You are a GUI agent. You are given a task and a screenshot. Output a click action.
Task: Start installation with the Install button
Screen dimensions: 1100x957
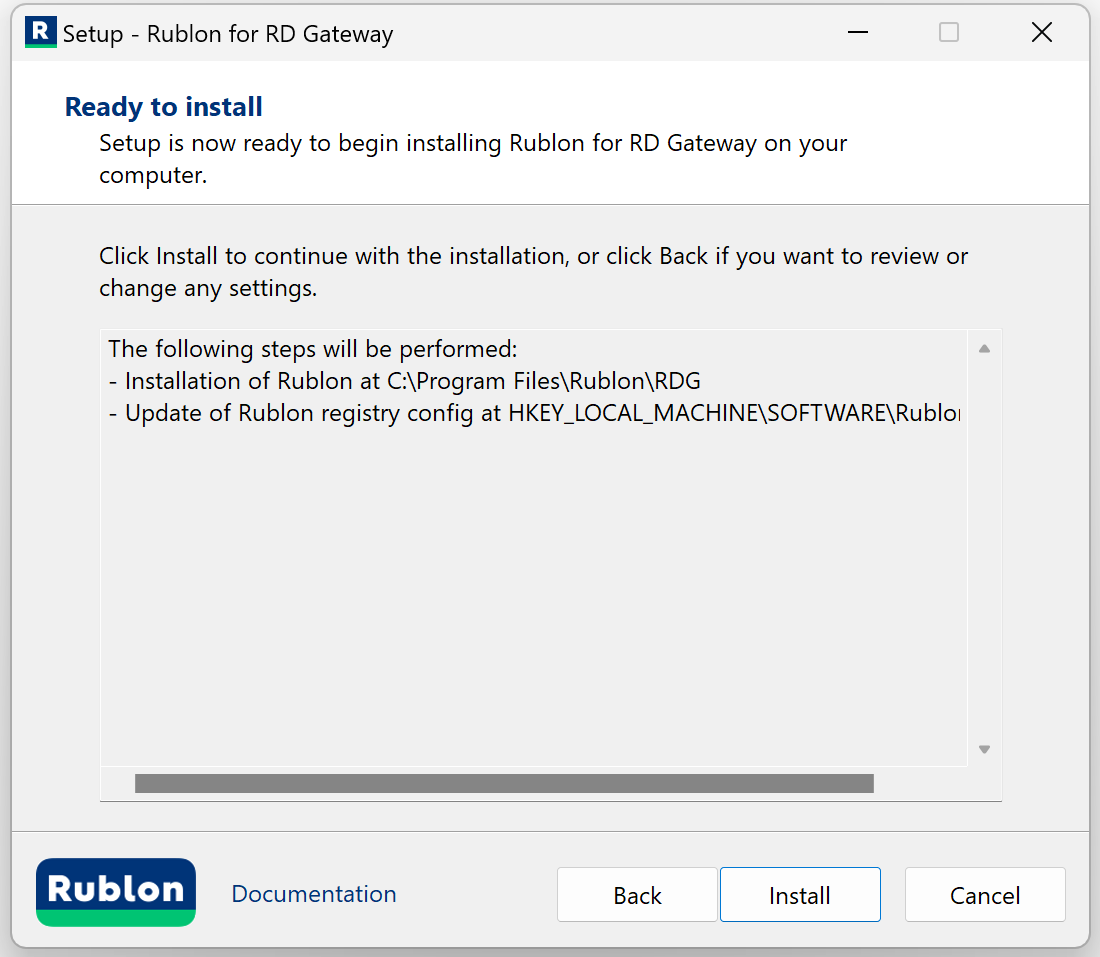pos(800,895)
